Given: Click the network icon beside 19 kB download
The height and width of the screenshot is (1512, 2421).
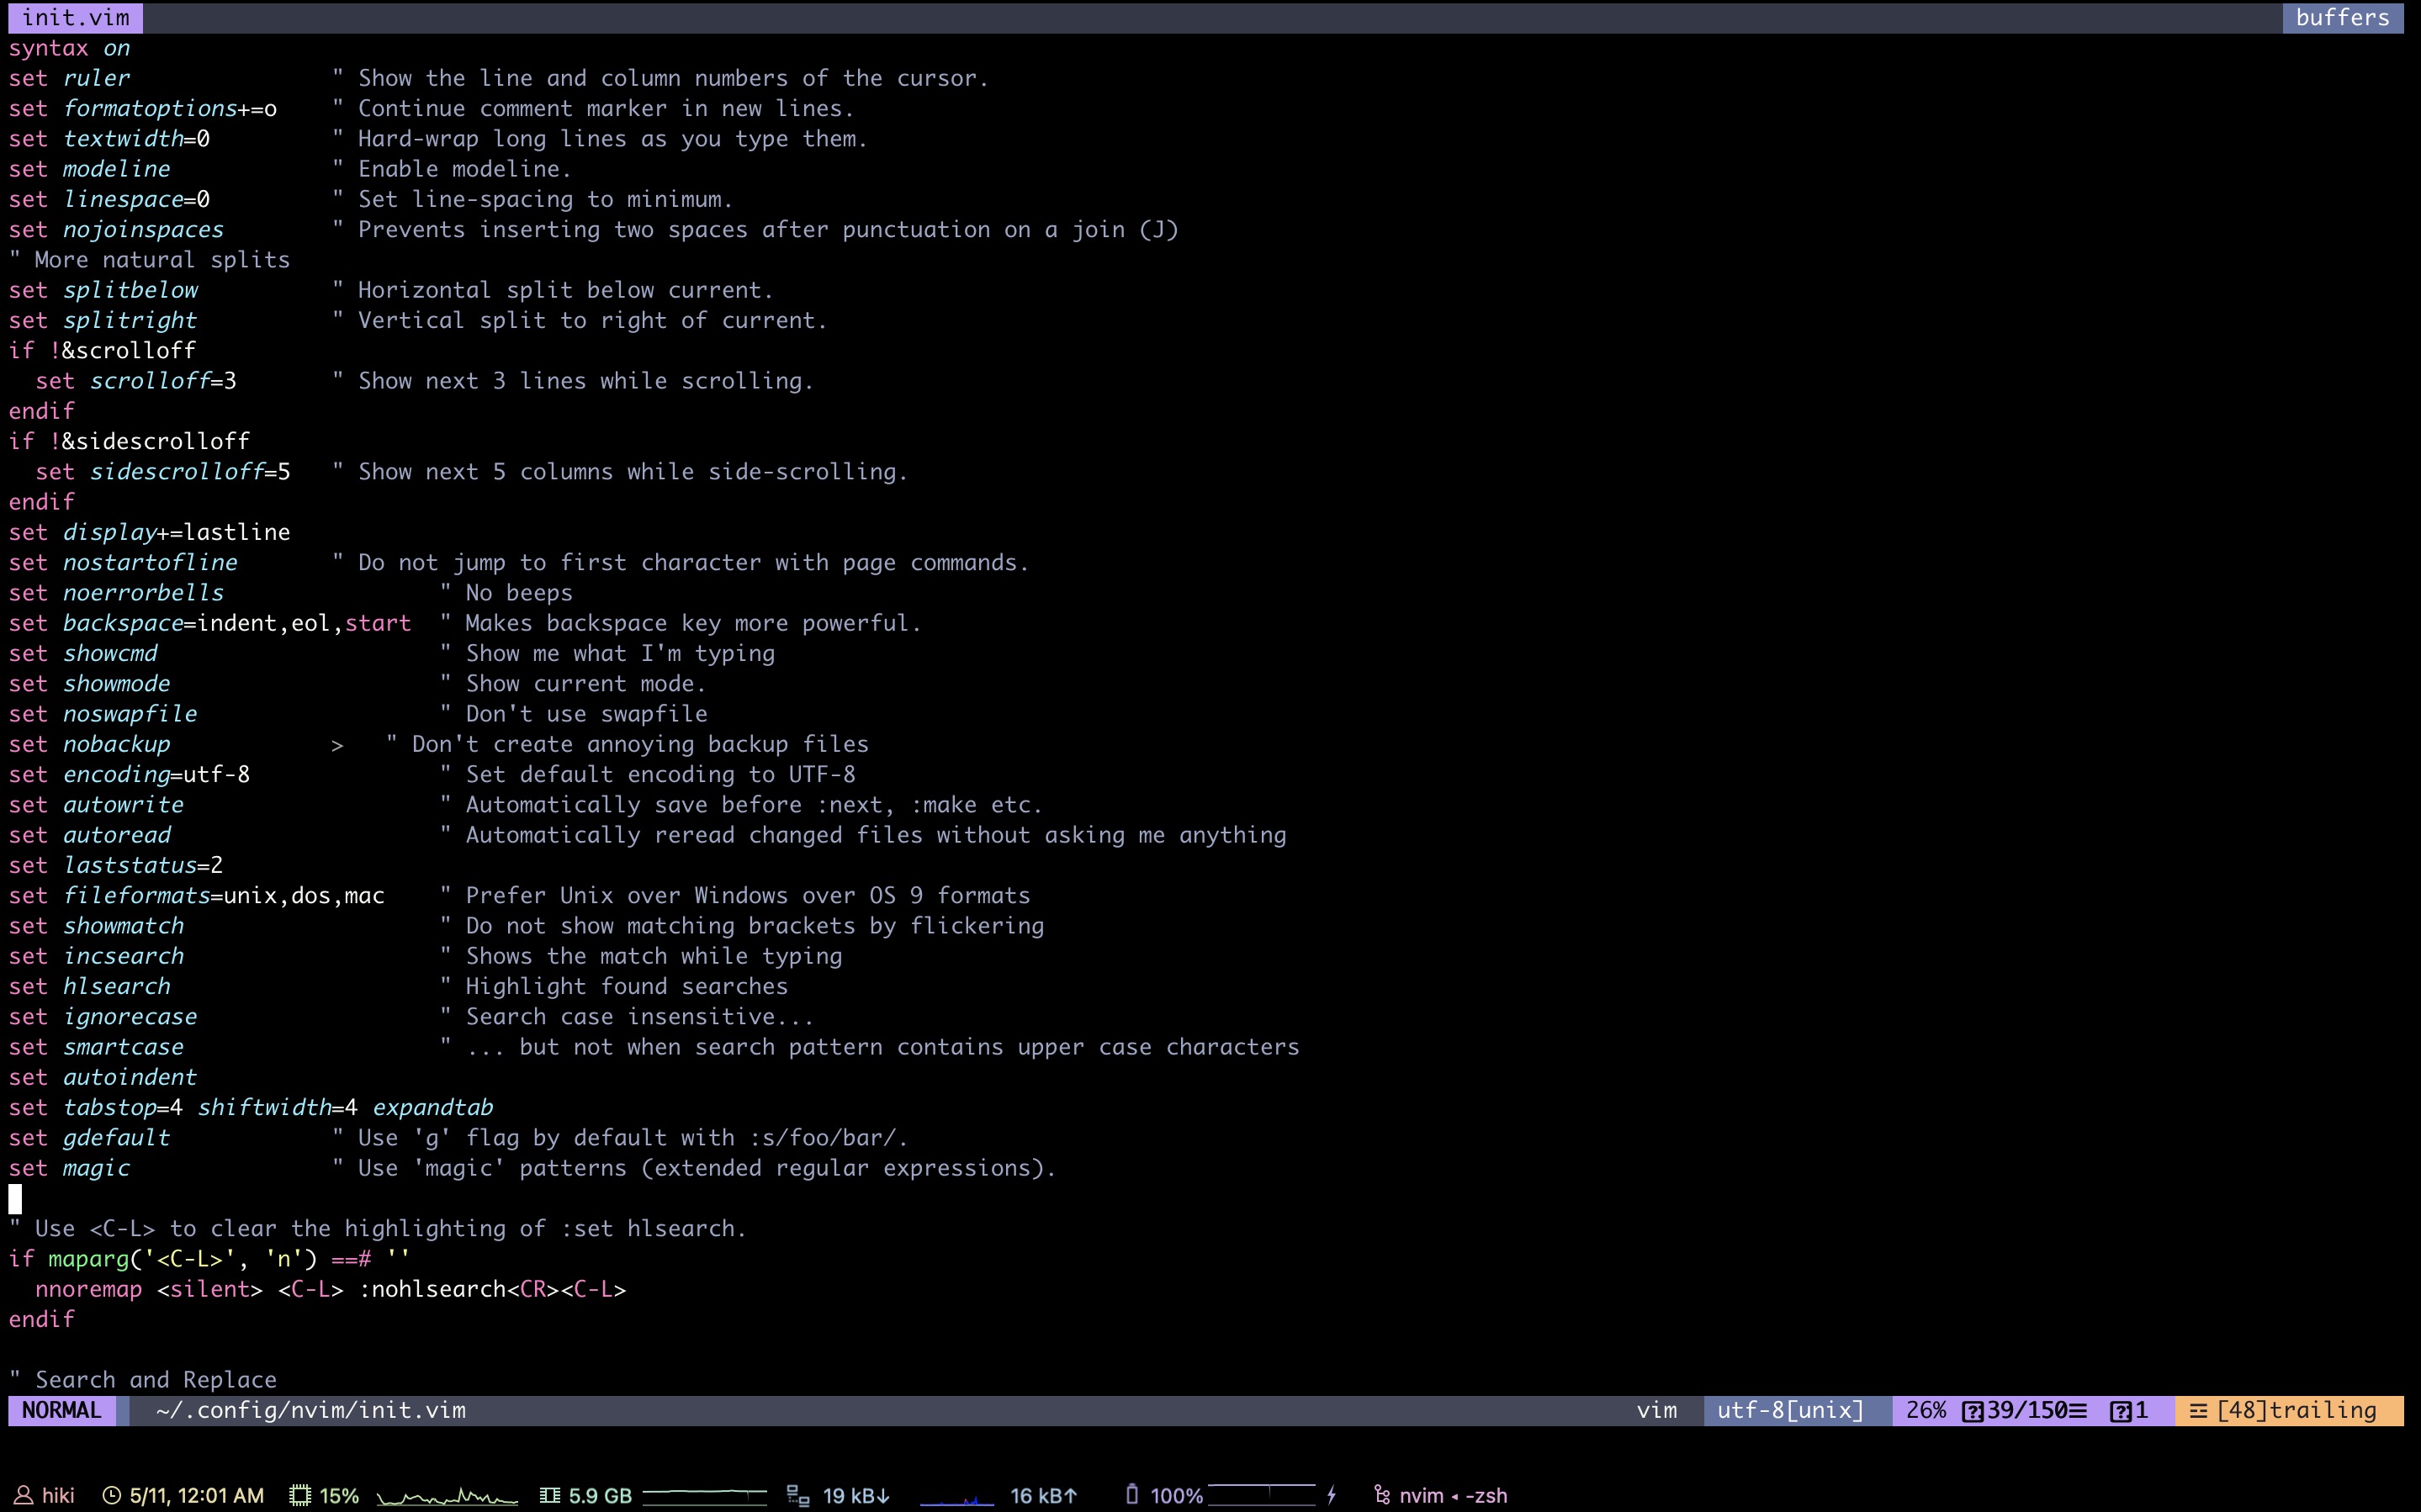Looking at the screenshot, I should point(798,1495).
